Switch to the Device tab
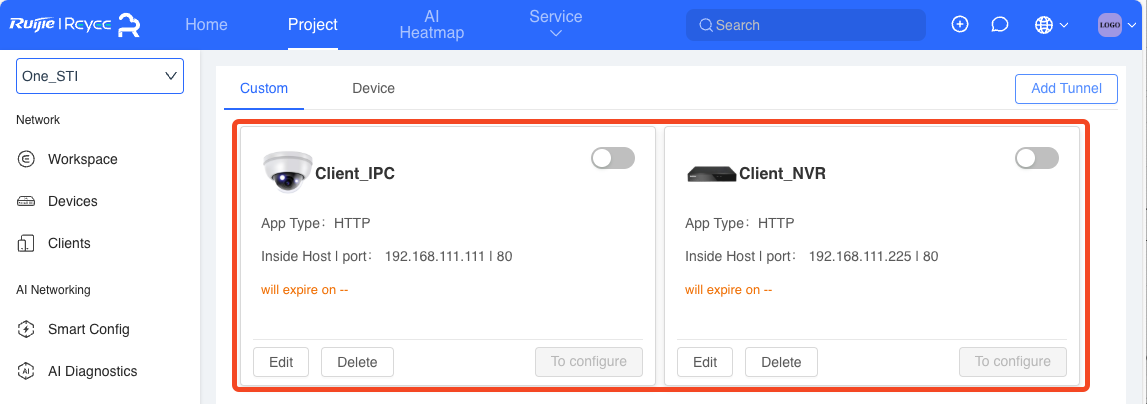 tap(373, 89)
